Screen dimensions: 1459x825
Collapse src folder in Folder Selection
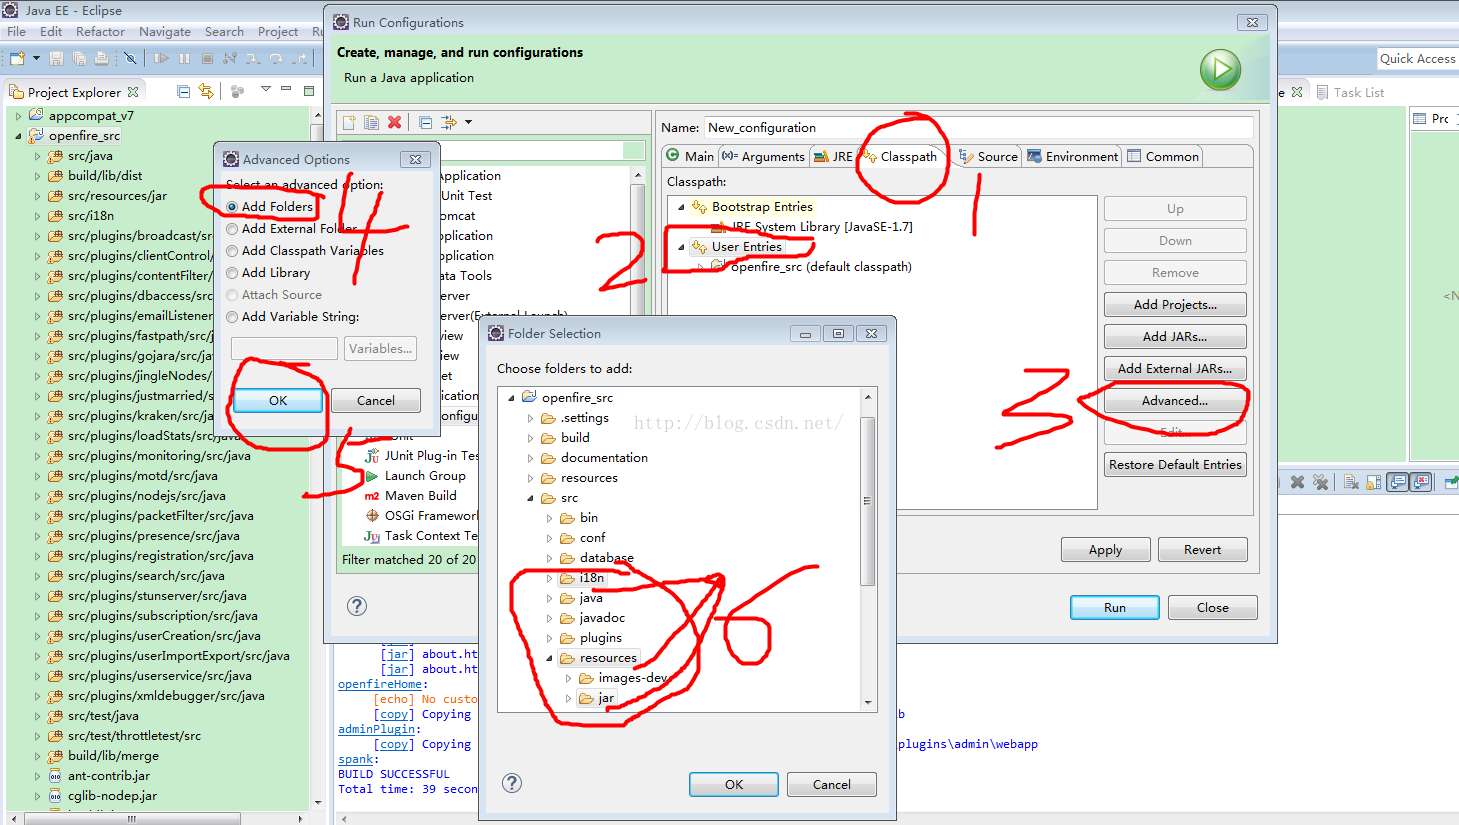coord(530,498)
